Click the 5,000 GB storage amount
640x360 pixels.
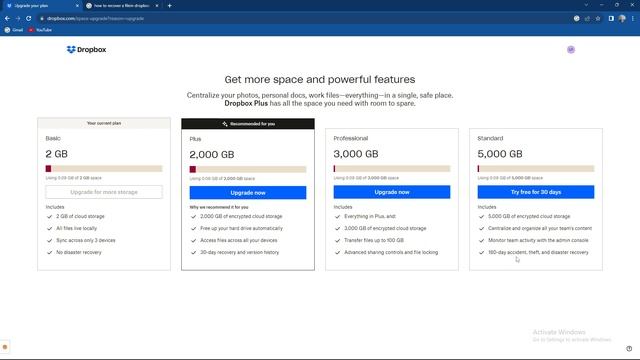point(500,154)
